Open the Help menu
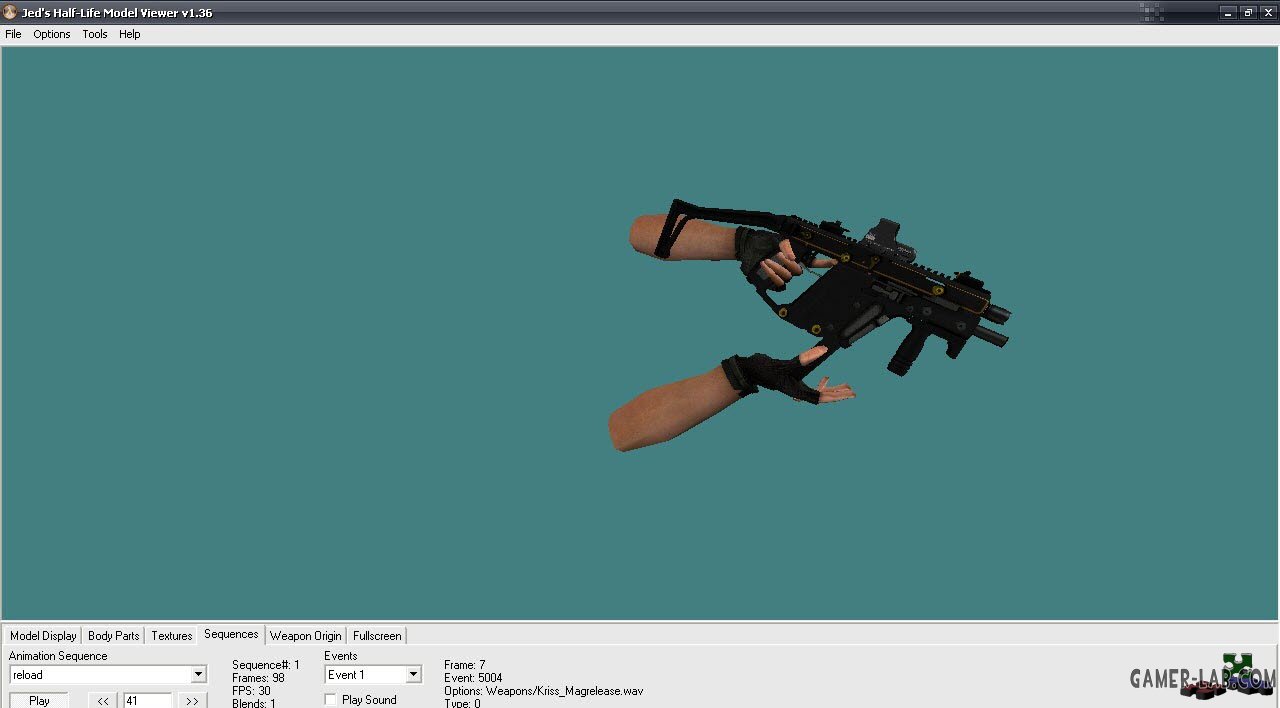 coord(130,34)
